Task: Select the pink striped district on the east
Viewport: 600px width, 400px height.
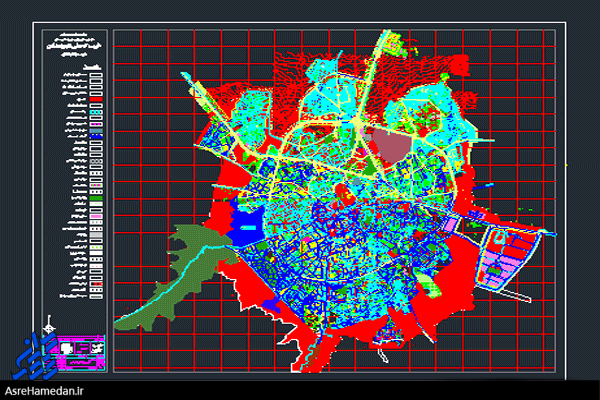Action: tap(507, 262)
